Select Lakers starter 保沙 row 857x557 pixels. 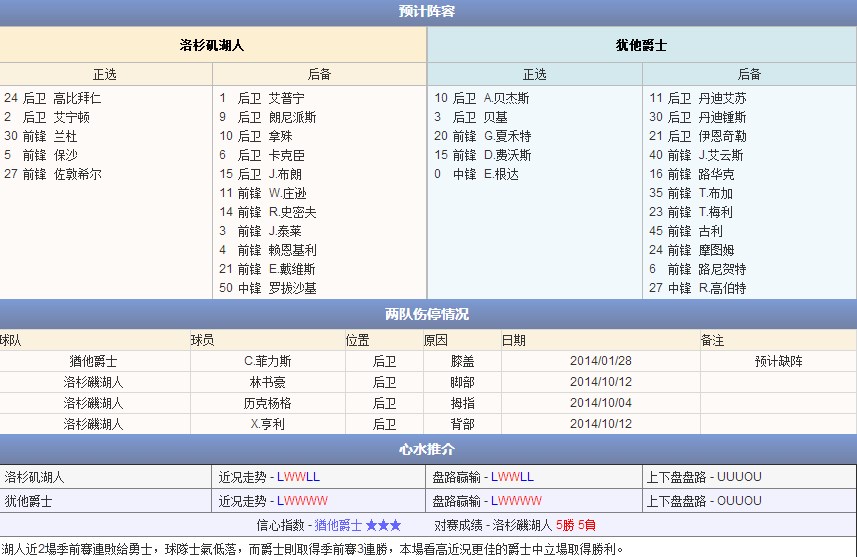click(x=40, y=155)
